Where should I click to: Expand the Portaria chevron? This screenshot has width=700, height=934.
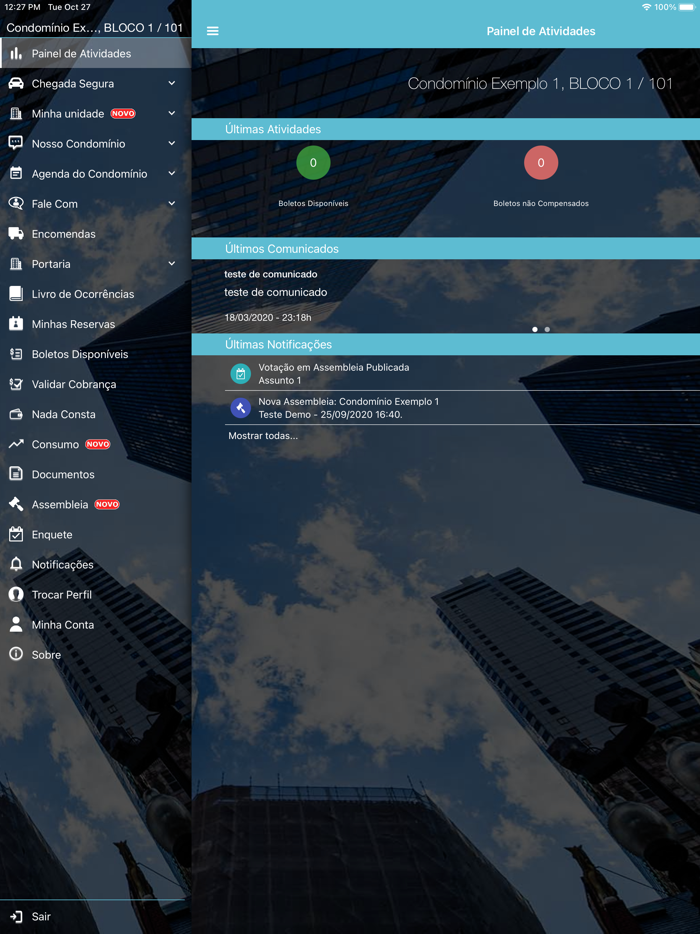click(x=172, y=264)
